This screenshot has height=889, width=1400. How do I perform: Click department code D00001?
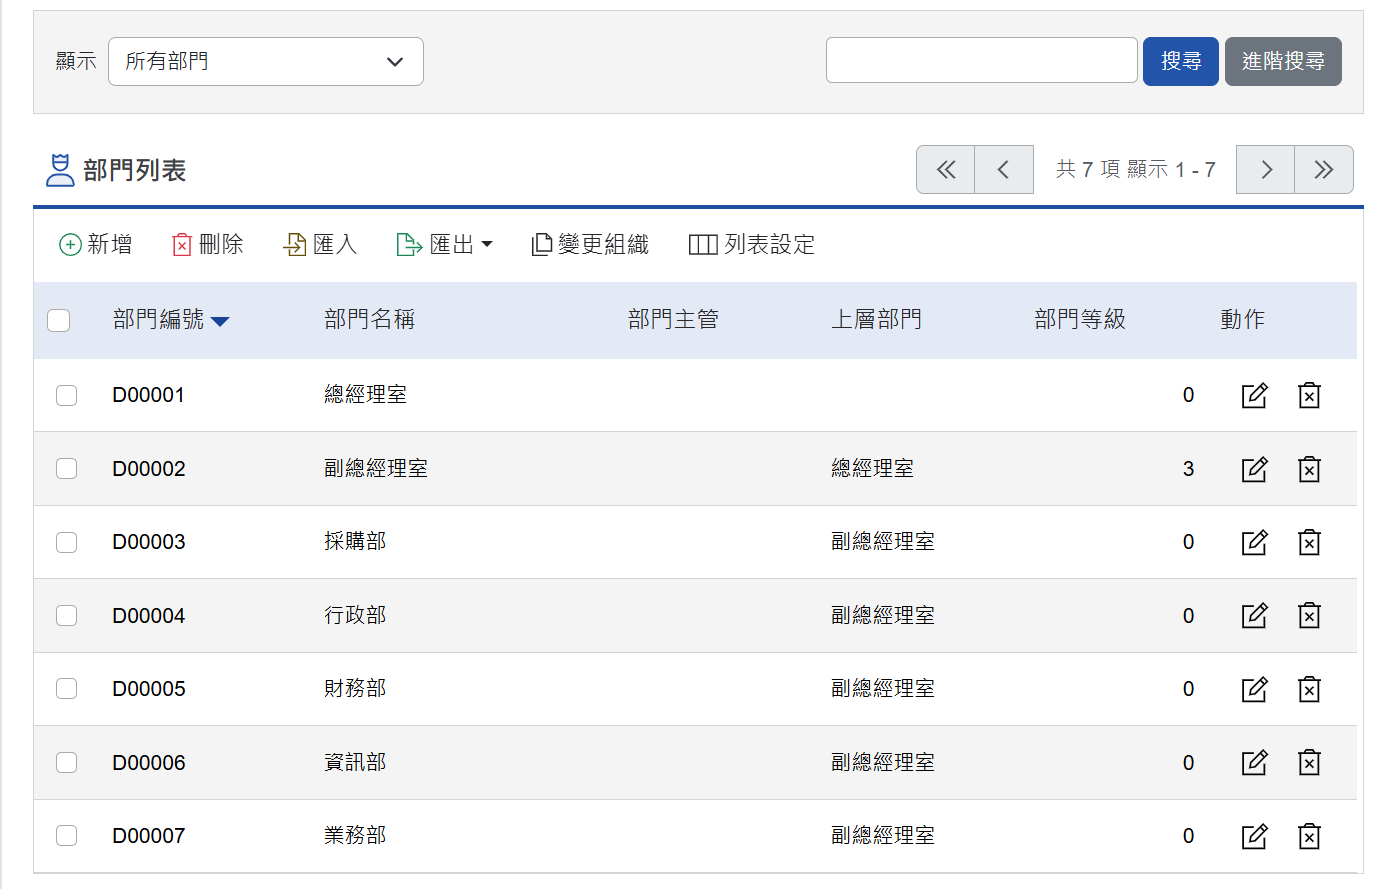click(x=148, y=395)
